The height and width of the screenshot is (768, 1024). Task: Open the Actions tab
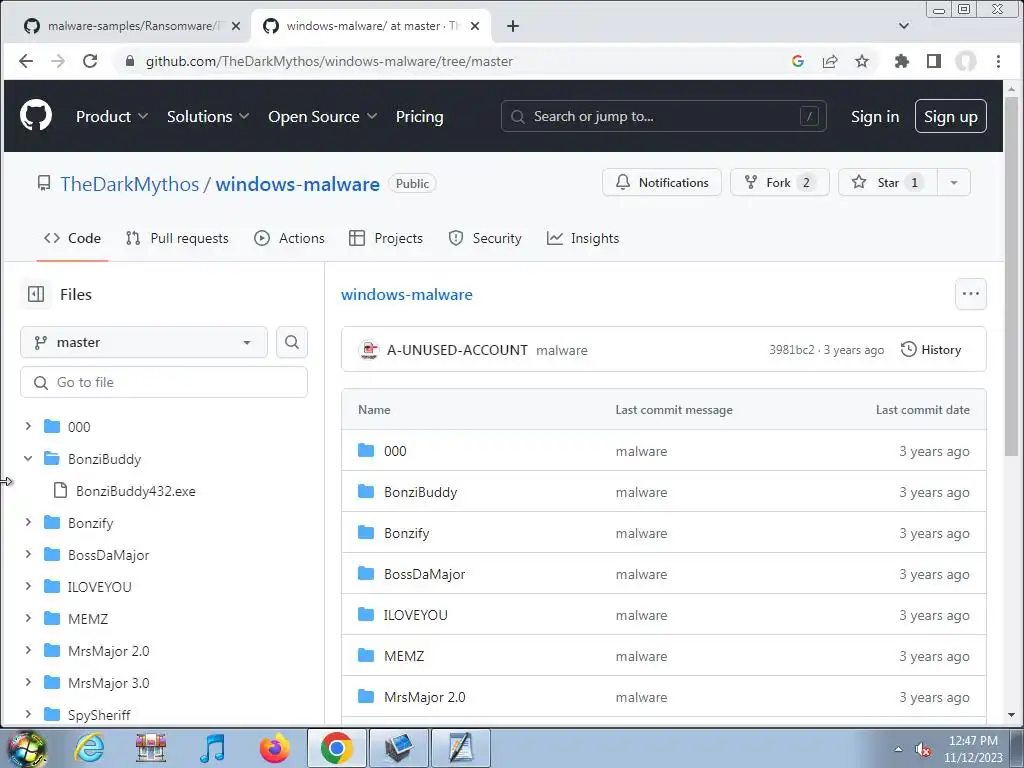coord(289,238)
